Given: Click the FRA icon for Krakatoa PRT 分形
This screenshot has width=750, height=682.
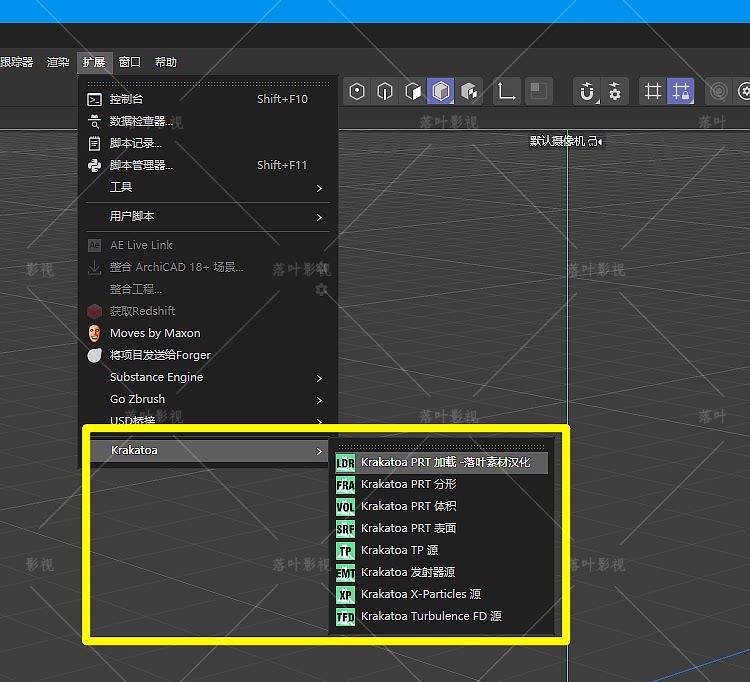Looking at the screenshot, I should (345, 485).
